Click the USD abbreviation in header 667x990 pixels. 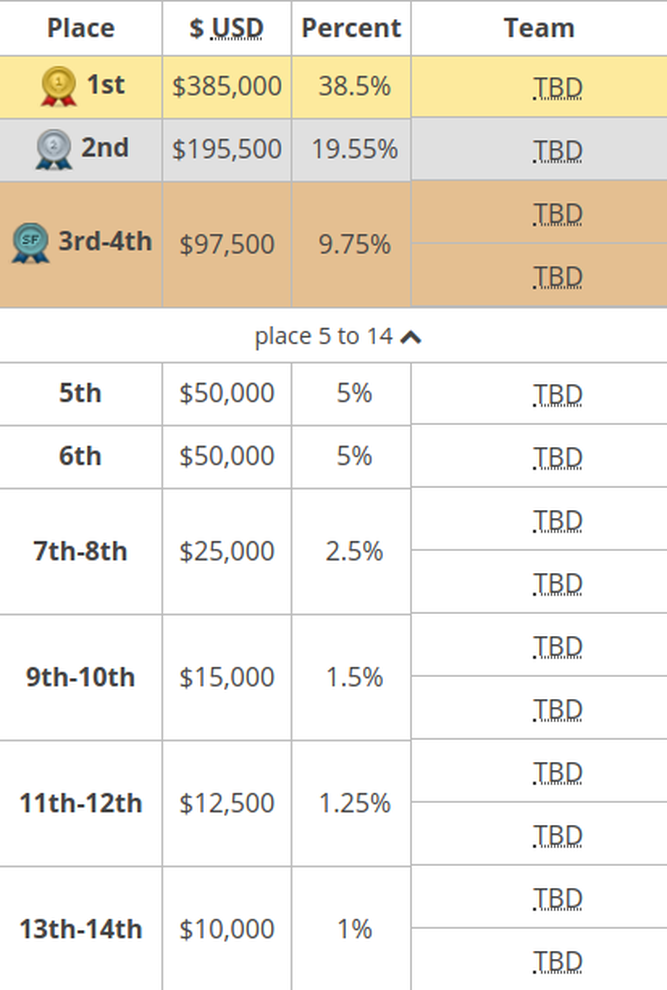(237, 28)
